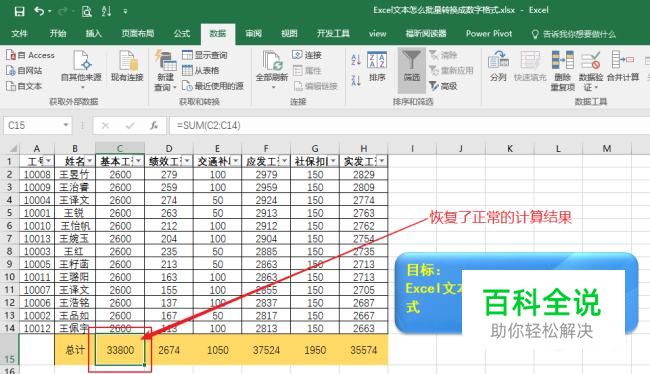This screenshot has width=650, height=374.
Task: Click 显示查询 show queries
Action: click(205, 55)
